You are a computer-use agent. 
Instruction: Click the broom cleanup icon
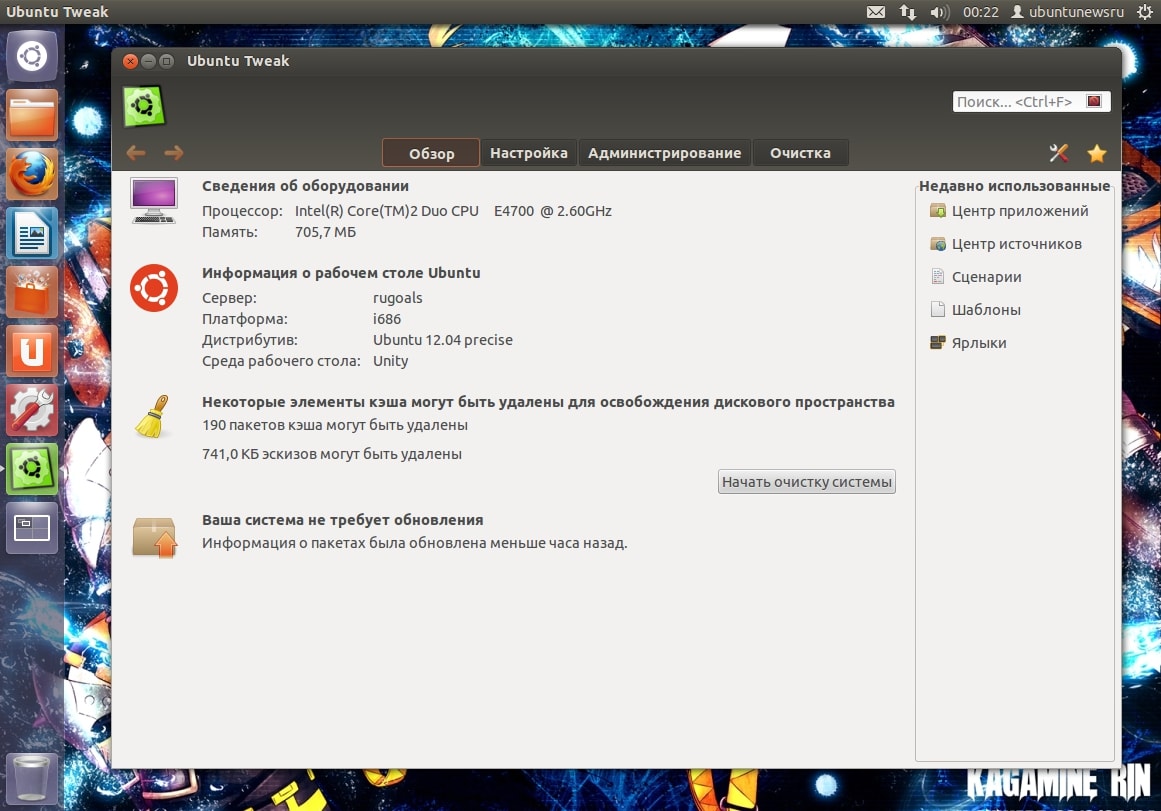coord(153,416)
